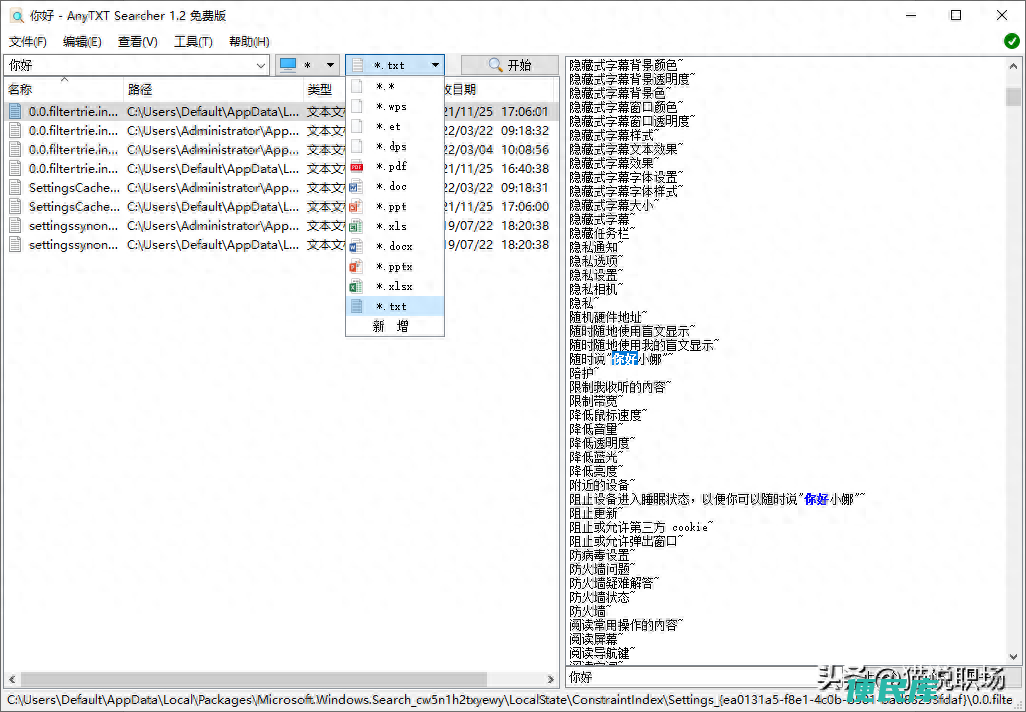Select the *.pptx file type option

(x=395, y=266)
